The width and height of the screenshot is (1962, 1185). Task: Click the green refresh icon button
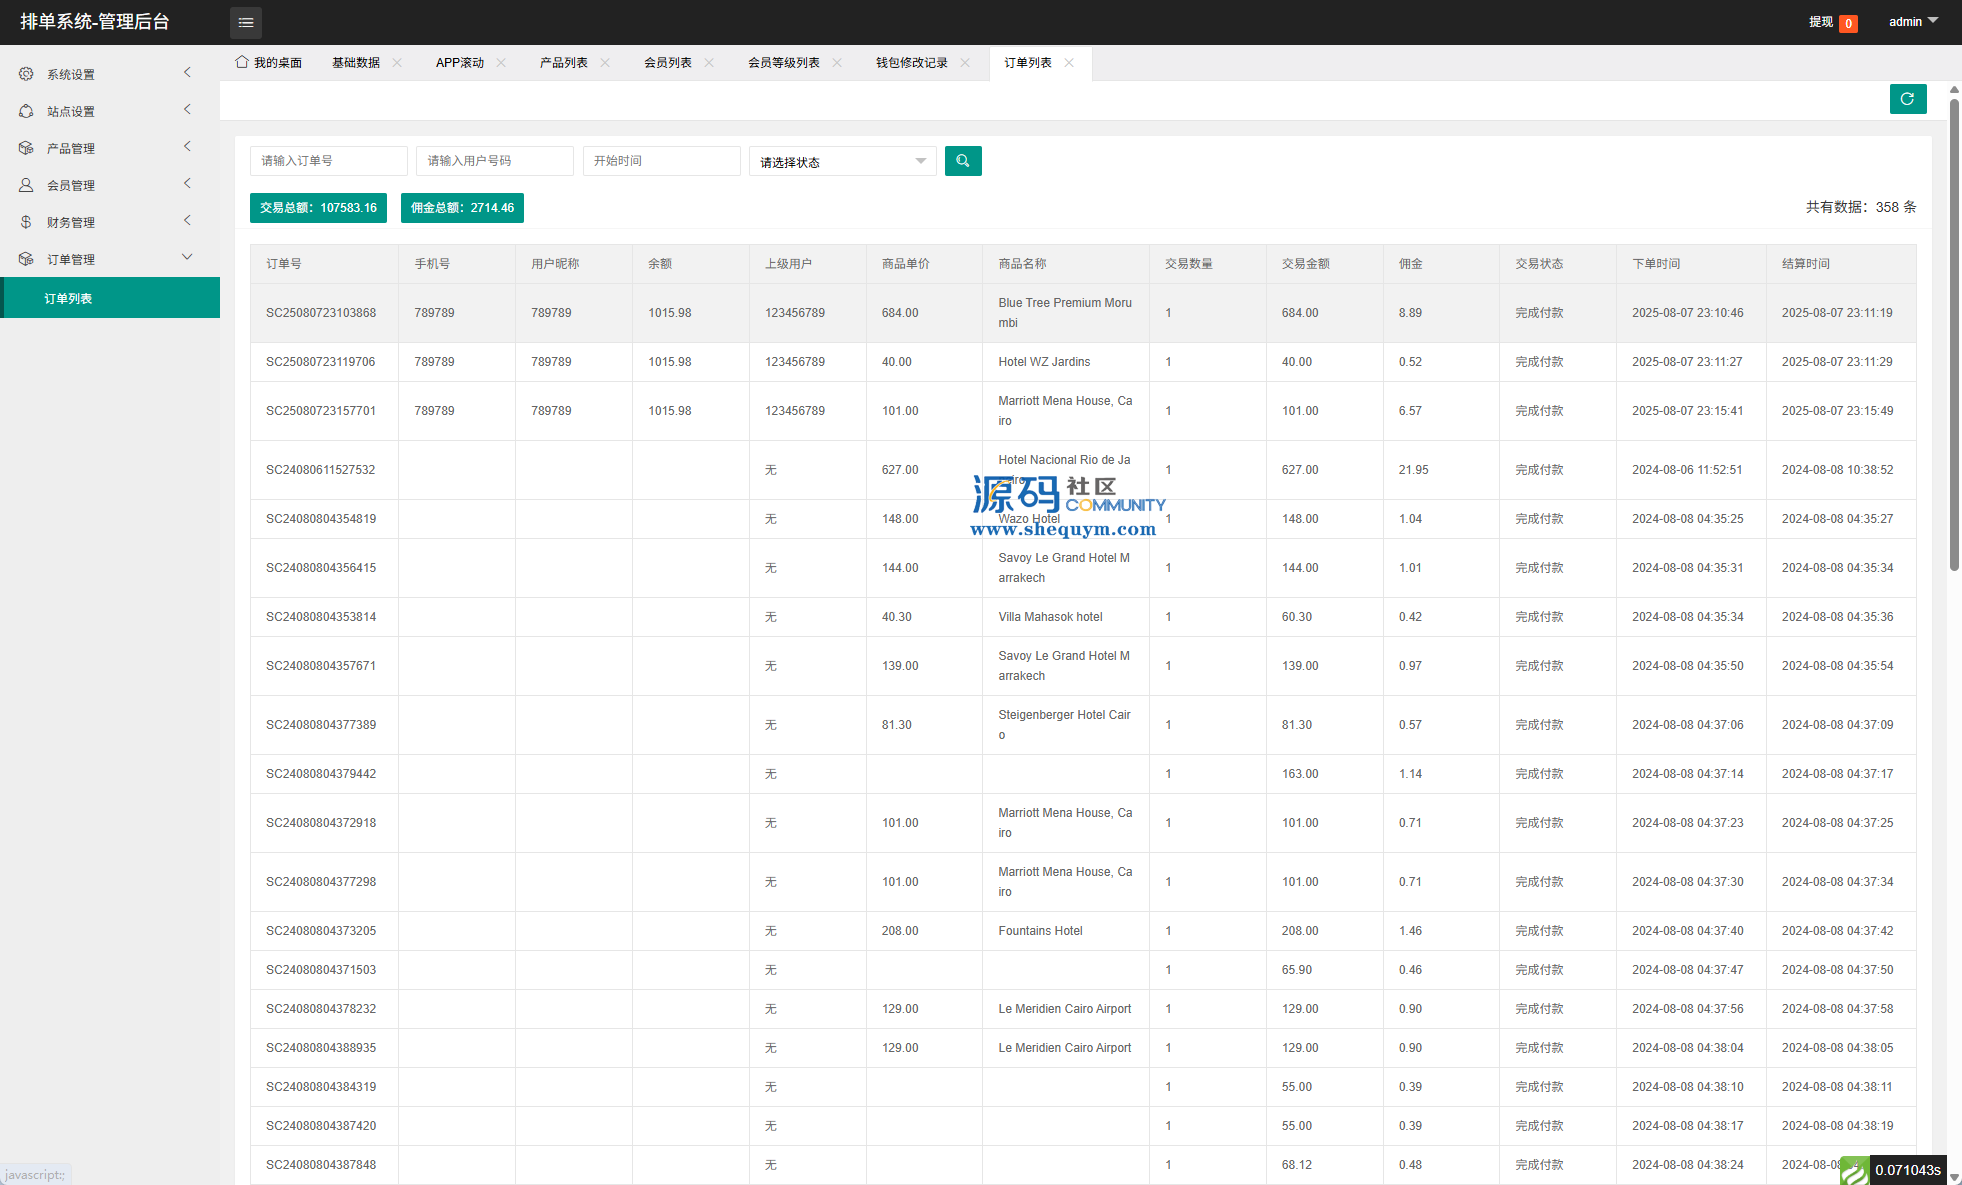click(x=1907, y=99)
